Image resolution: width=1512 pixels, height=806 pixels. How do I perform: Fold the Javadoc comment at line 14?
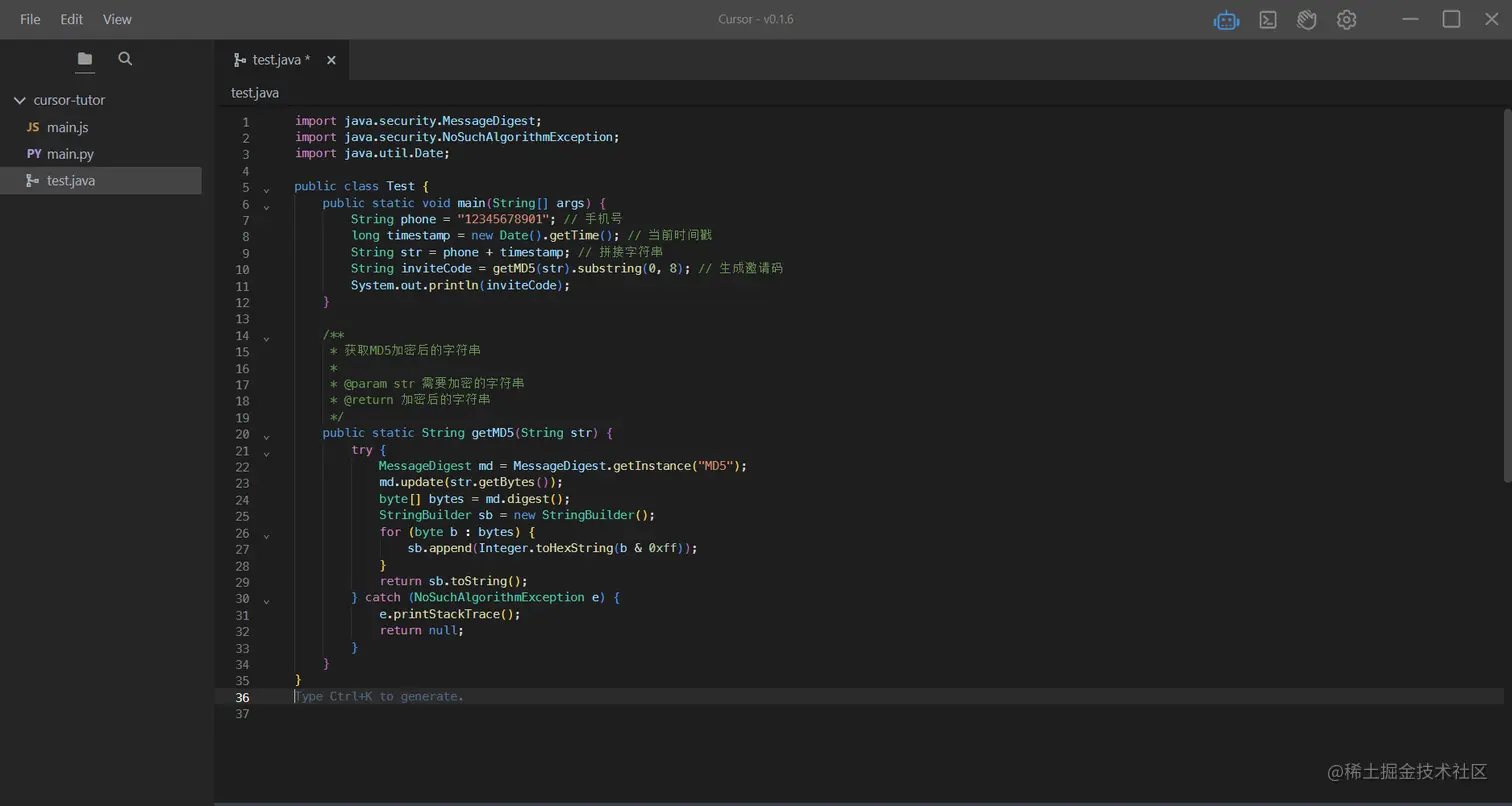267,338
